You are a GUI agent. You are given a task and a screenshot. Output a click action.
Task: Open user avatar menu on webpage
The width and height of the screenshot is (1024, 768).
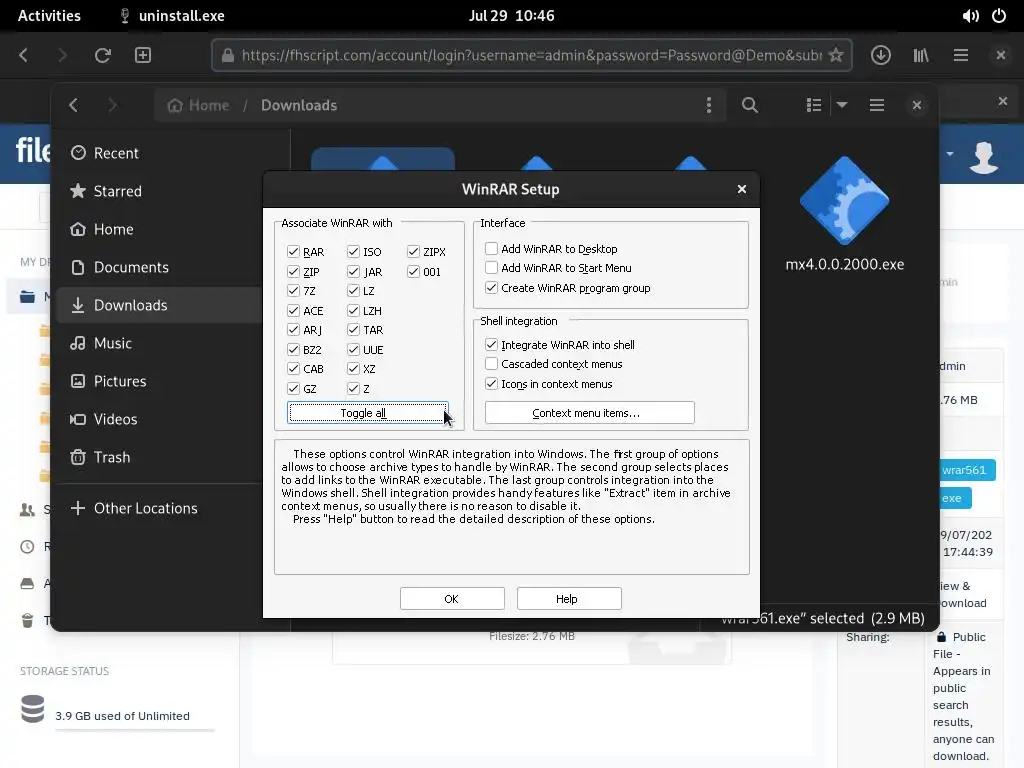[x=984, y=157]
